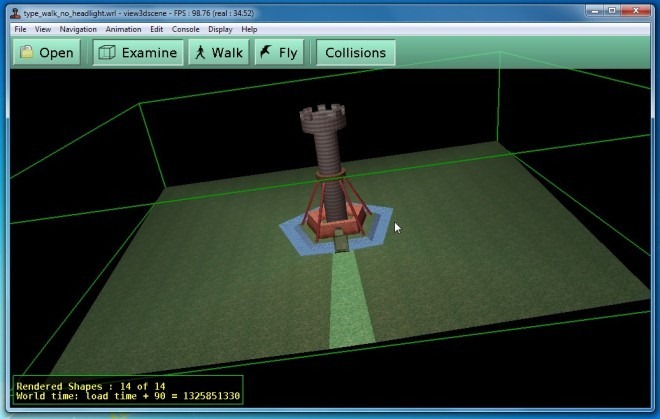Close the view3dscene window
This screenshot has width=660, height=419.
(x=636, y=11)
